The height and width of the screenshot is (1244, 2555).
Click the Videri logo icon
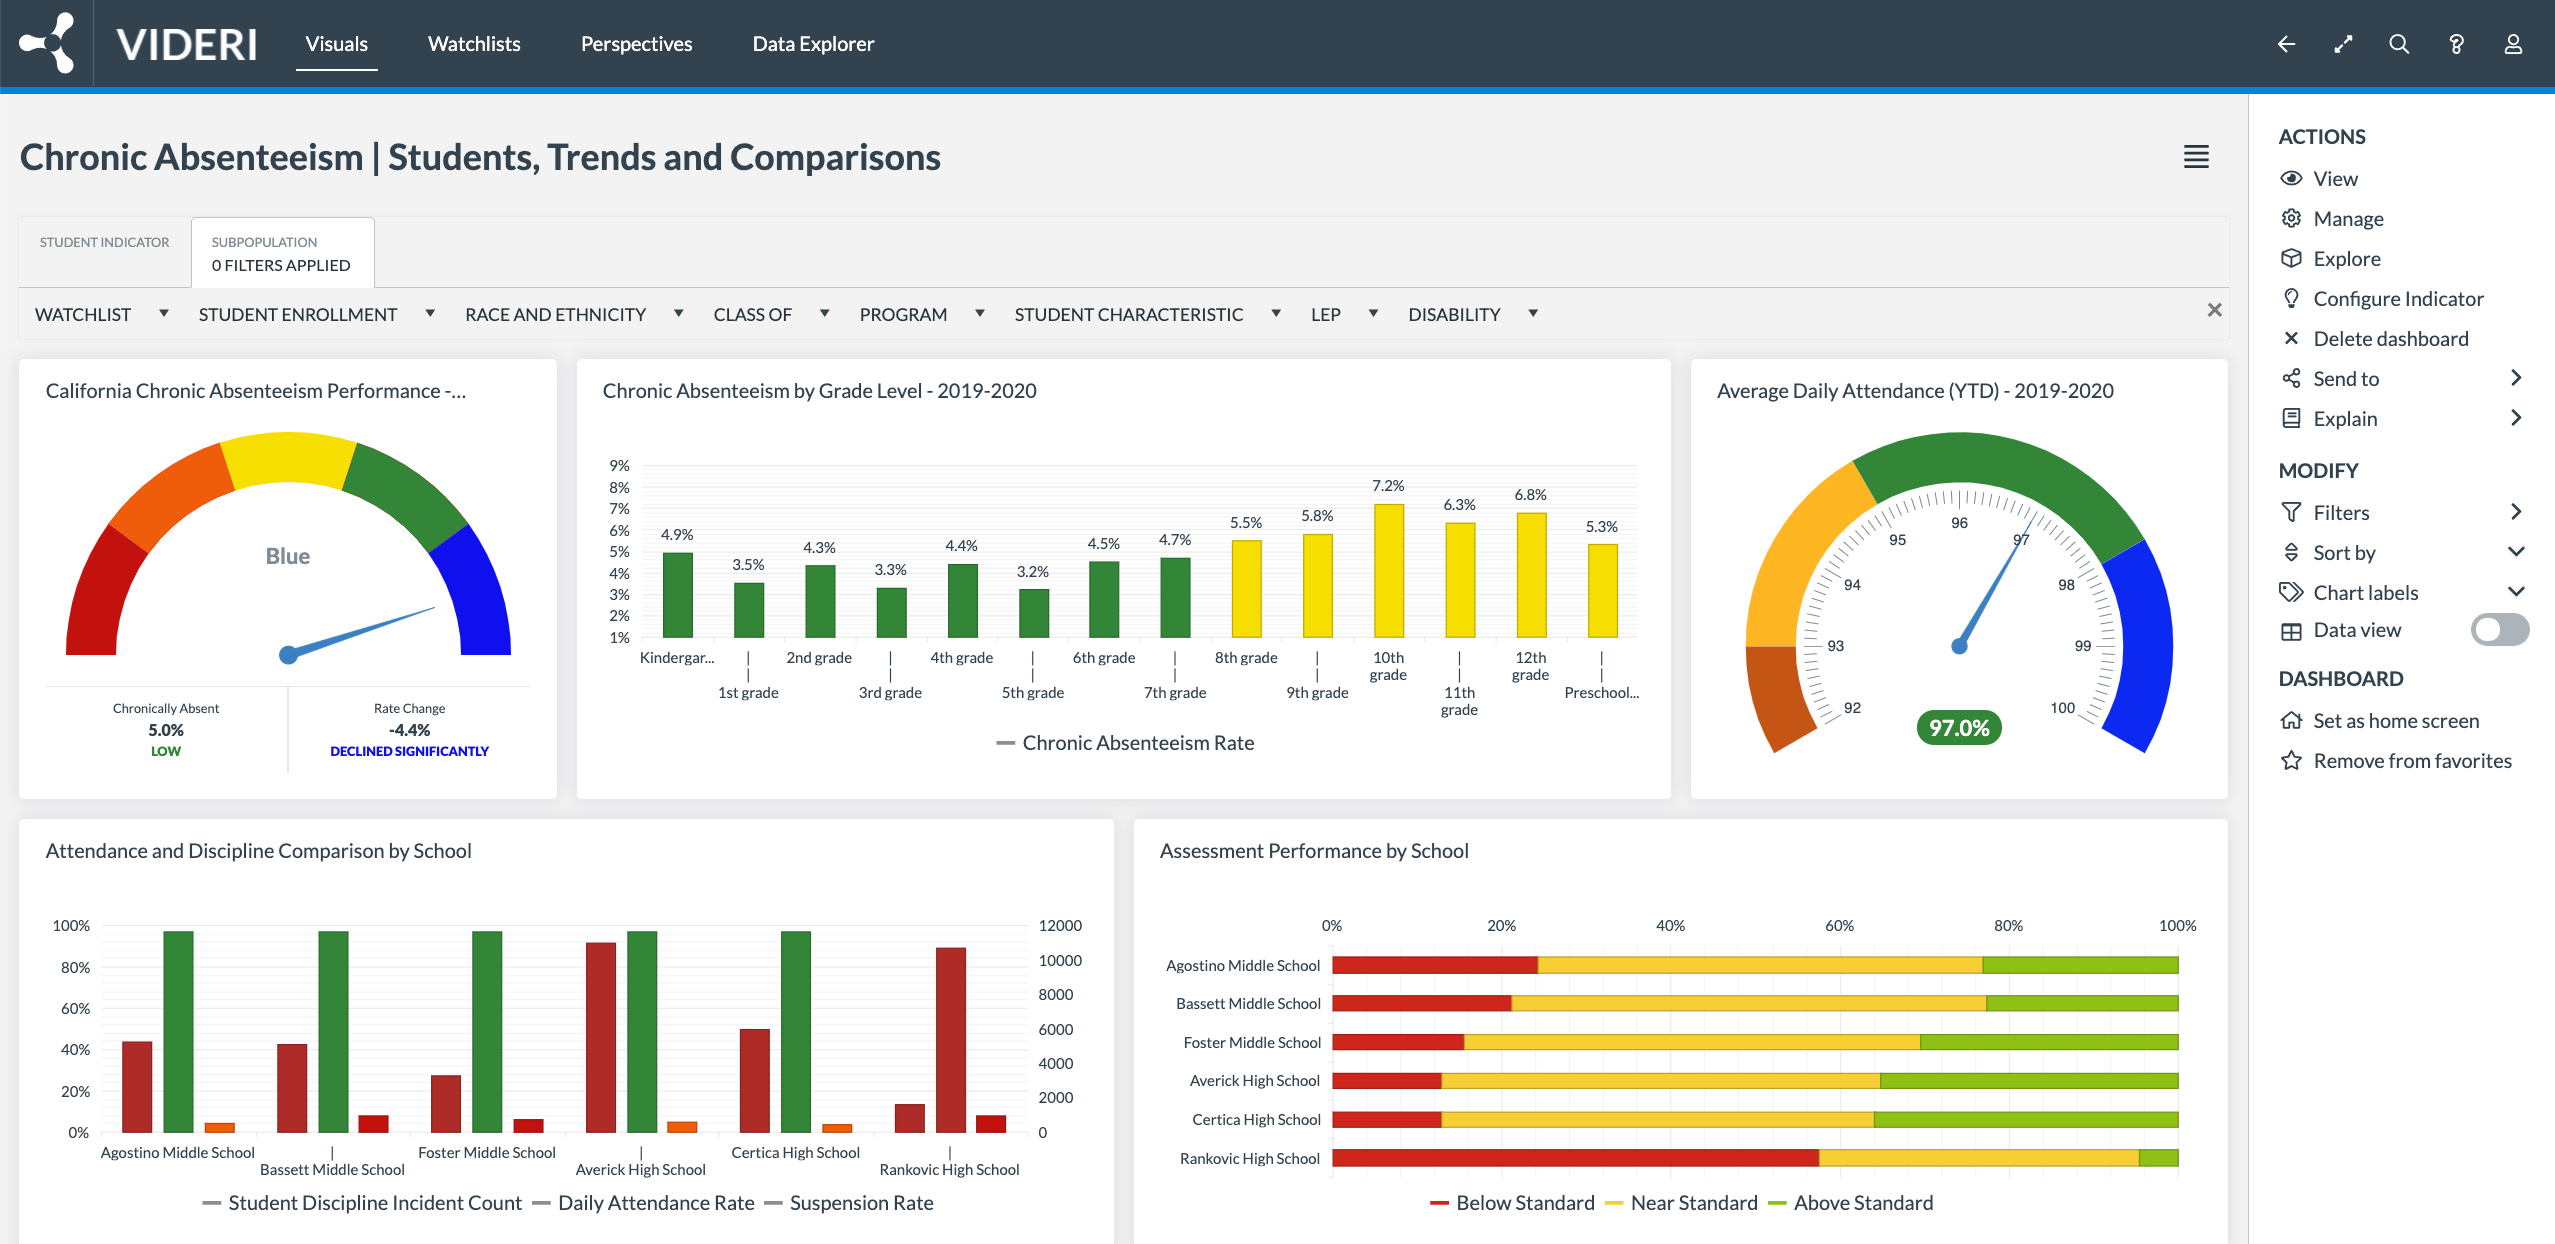click(x=47, y=43)
